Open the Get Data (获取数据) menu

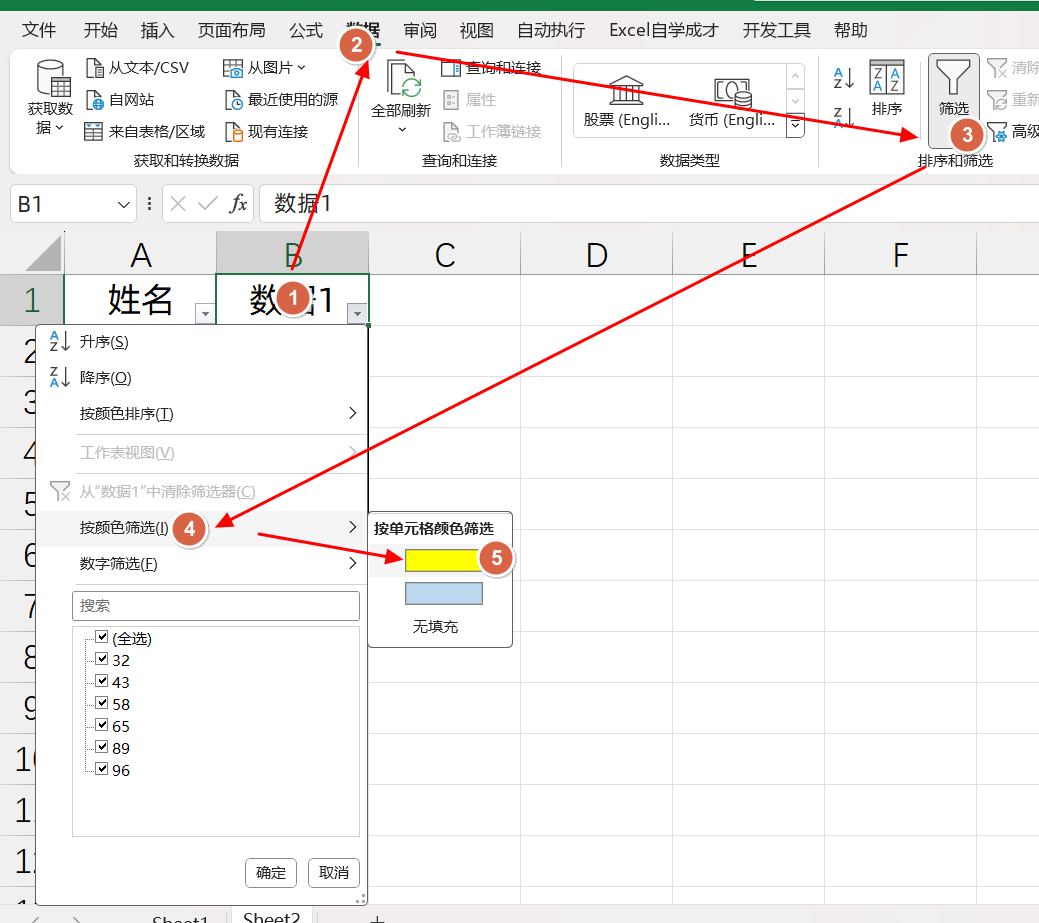pos(50,97)
